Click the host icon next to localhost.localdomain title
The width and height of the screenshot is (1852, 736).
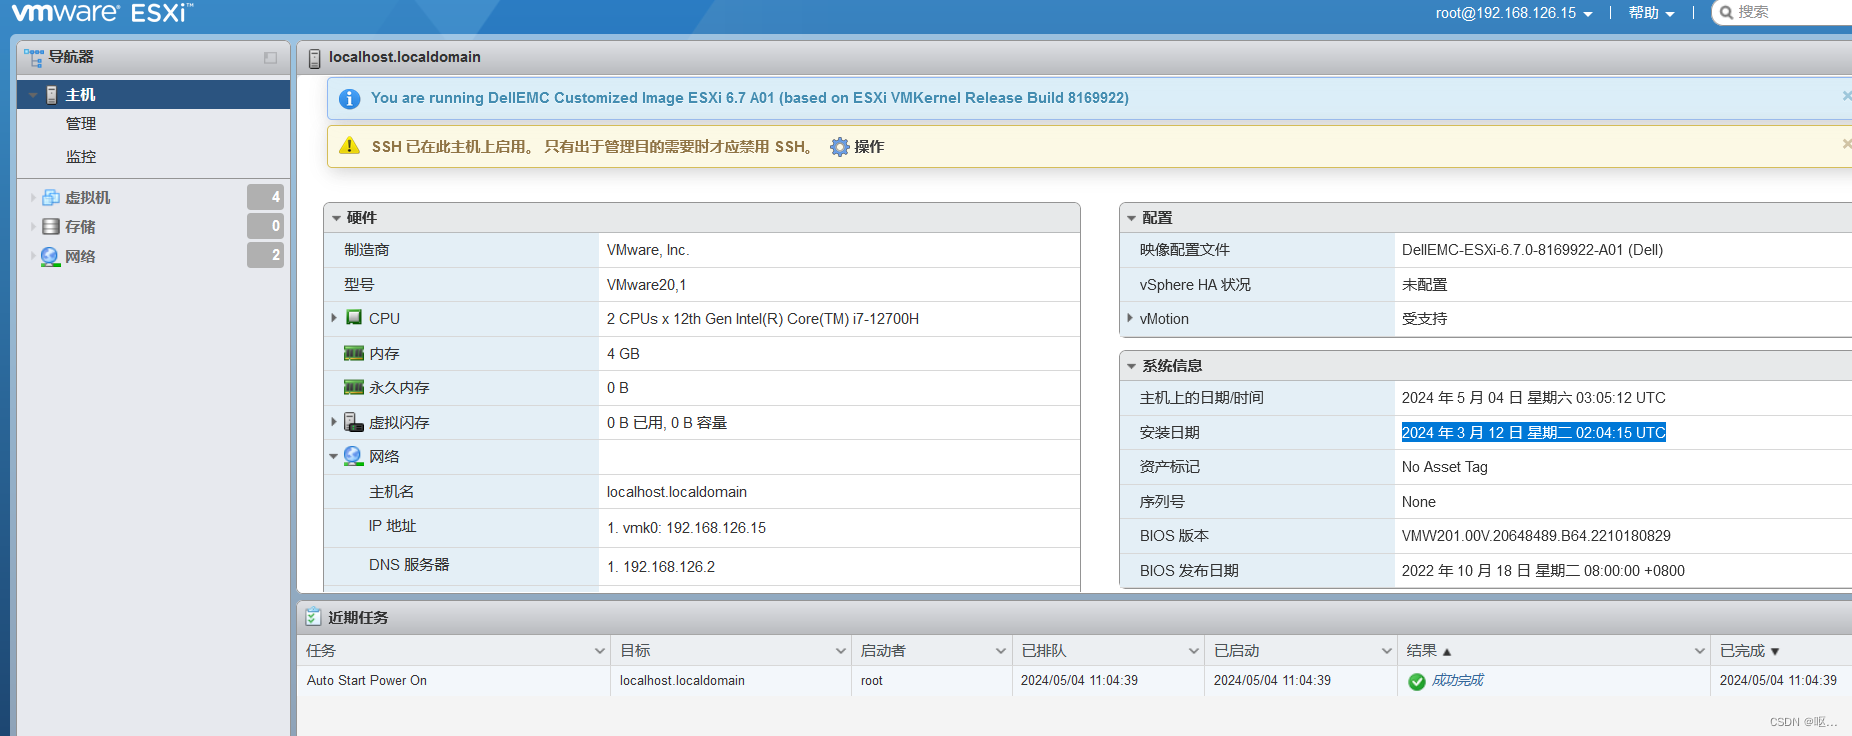314,59
